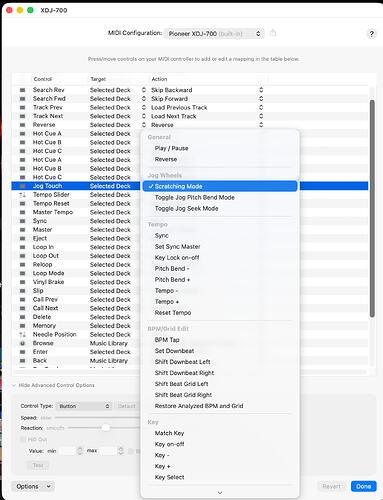The width and height of the screenshot is (383, 500).
Task: Click the share icon beside MIDI Configuration
Action: click(x=273, y=33)
